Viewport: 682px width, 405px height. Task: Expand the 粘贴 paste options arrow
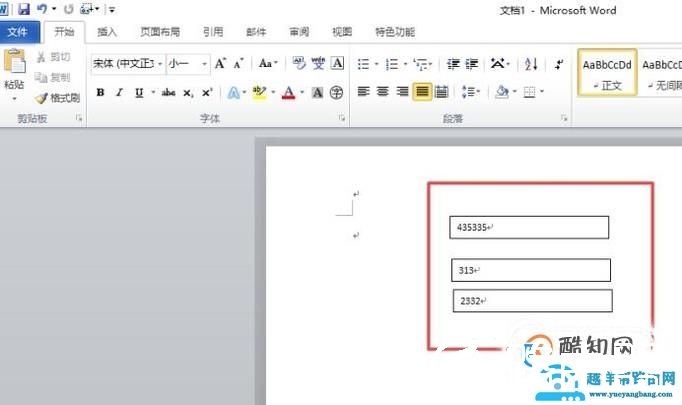[14, 99]
